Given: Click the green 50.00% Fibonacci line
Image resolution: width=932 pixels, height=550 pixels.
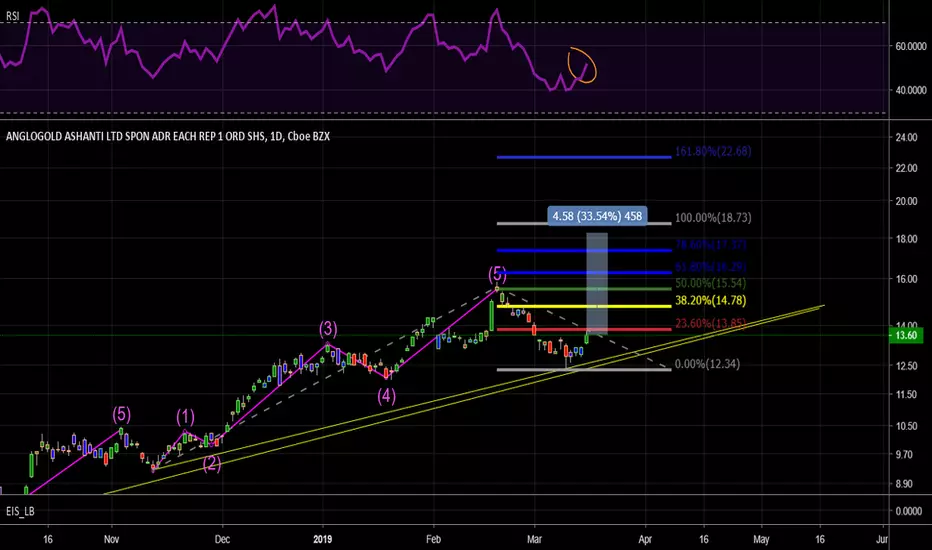Looking at the screenshot, I should point(584,289).
